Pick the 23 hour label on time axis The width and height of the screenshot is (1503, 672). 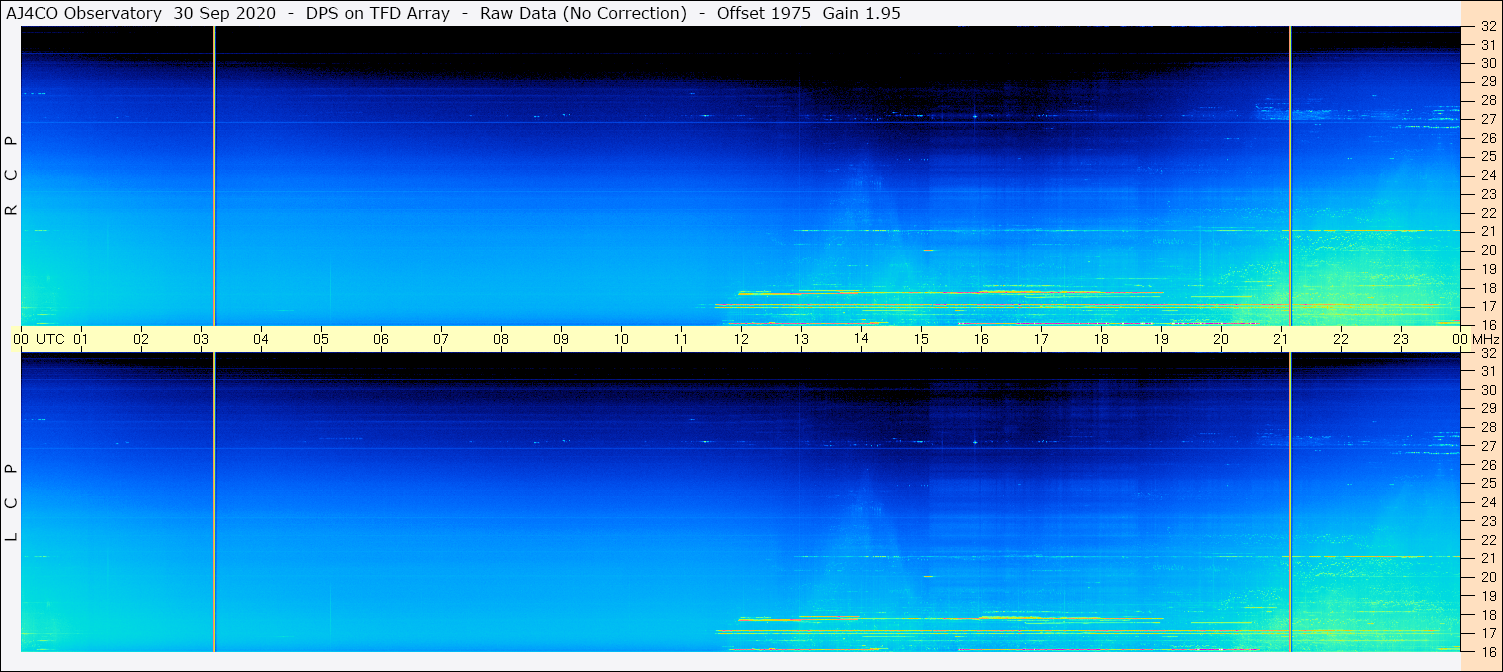pos(1401,339)
